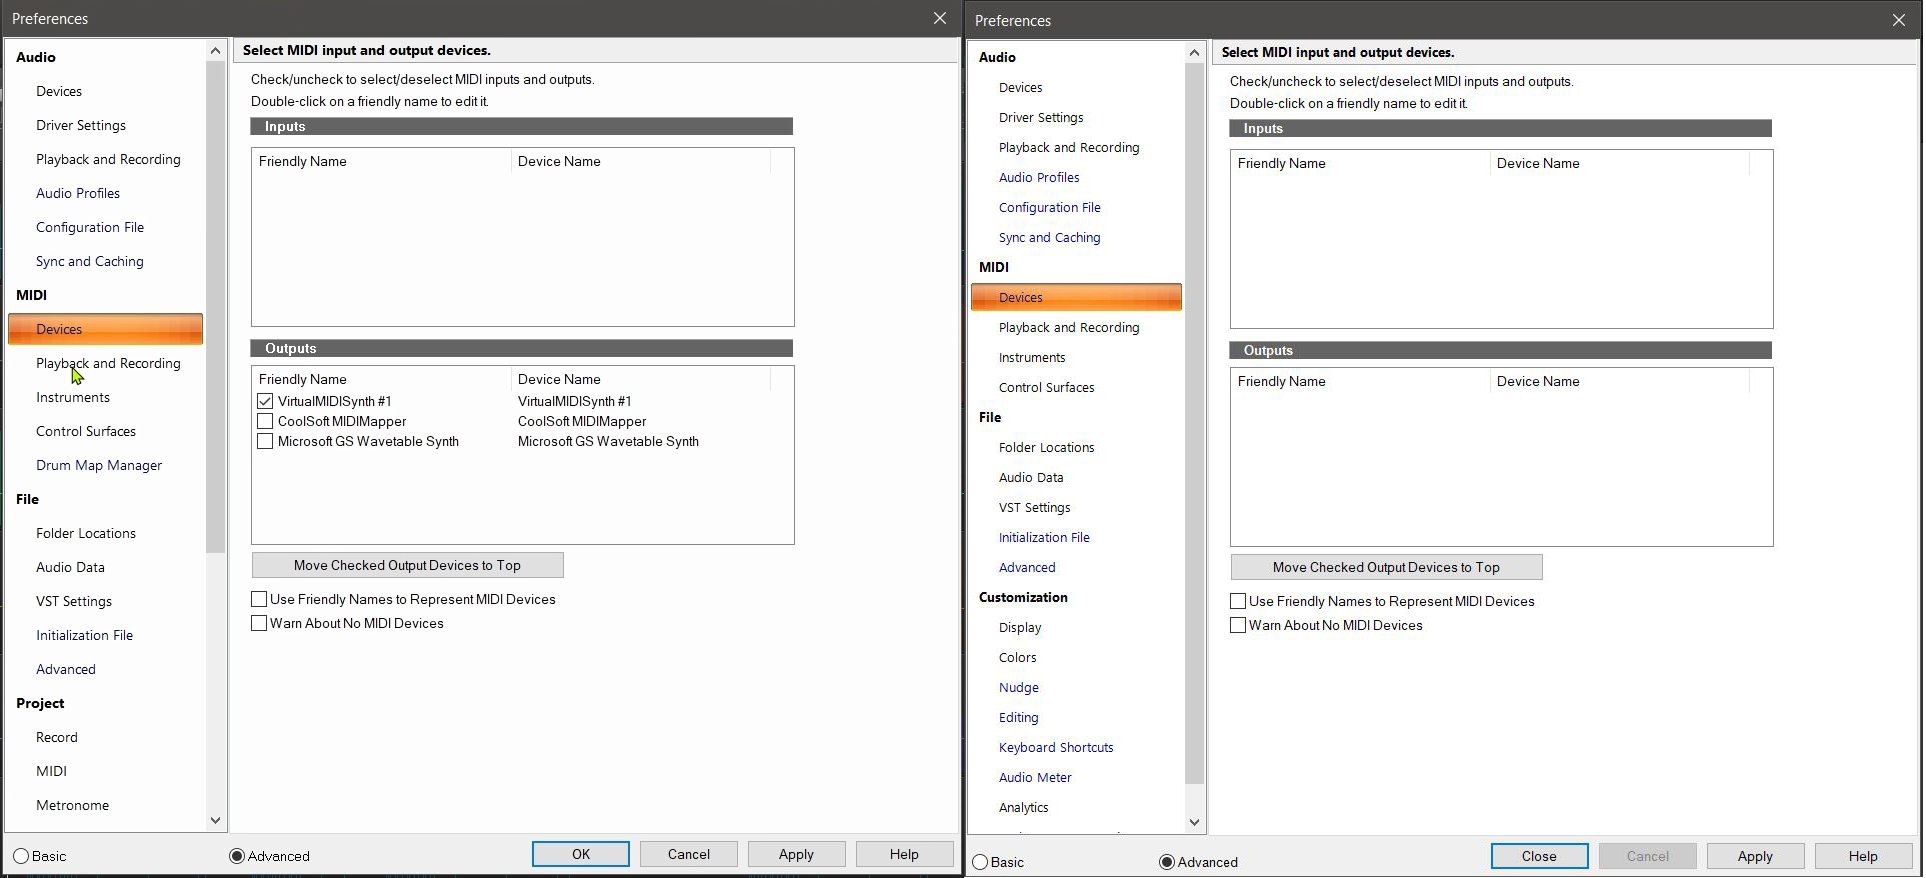Uncheck the VirtualMIDISynth #1 output device
The image size is (1926, 878).
(x=265, y=401)
